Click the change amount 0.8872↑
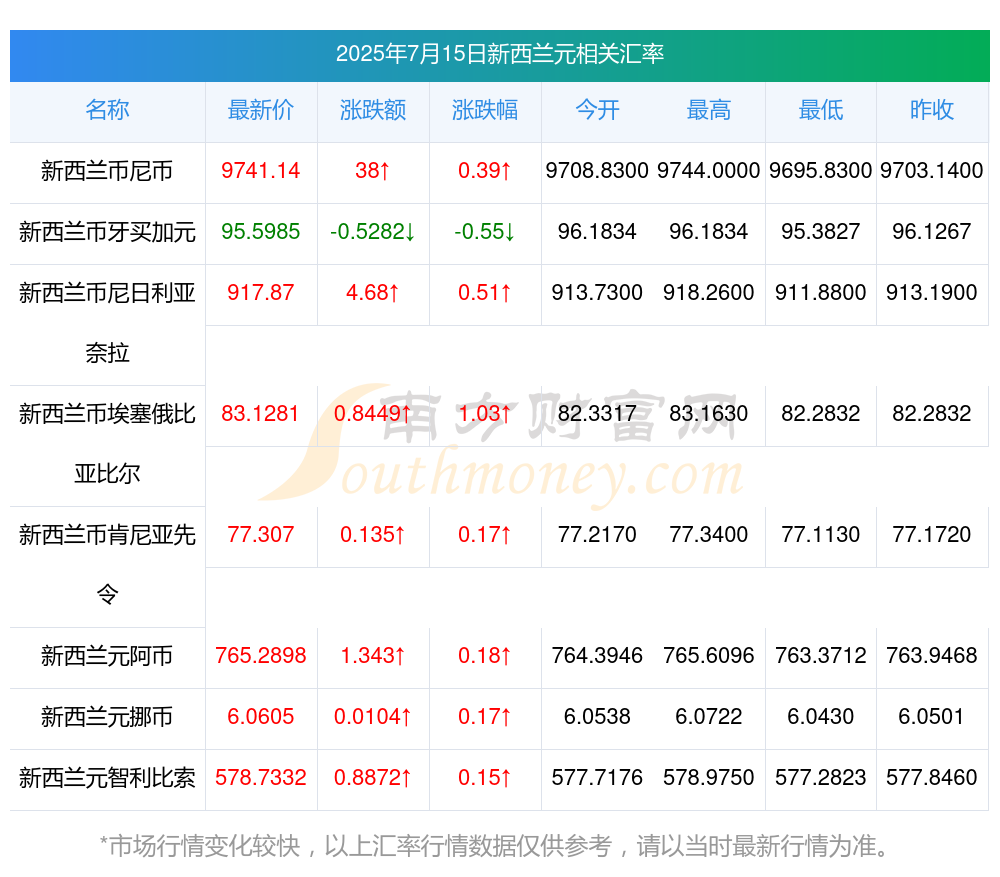 (372, 778)
